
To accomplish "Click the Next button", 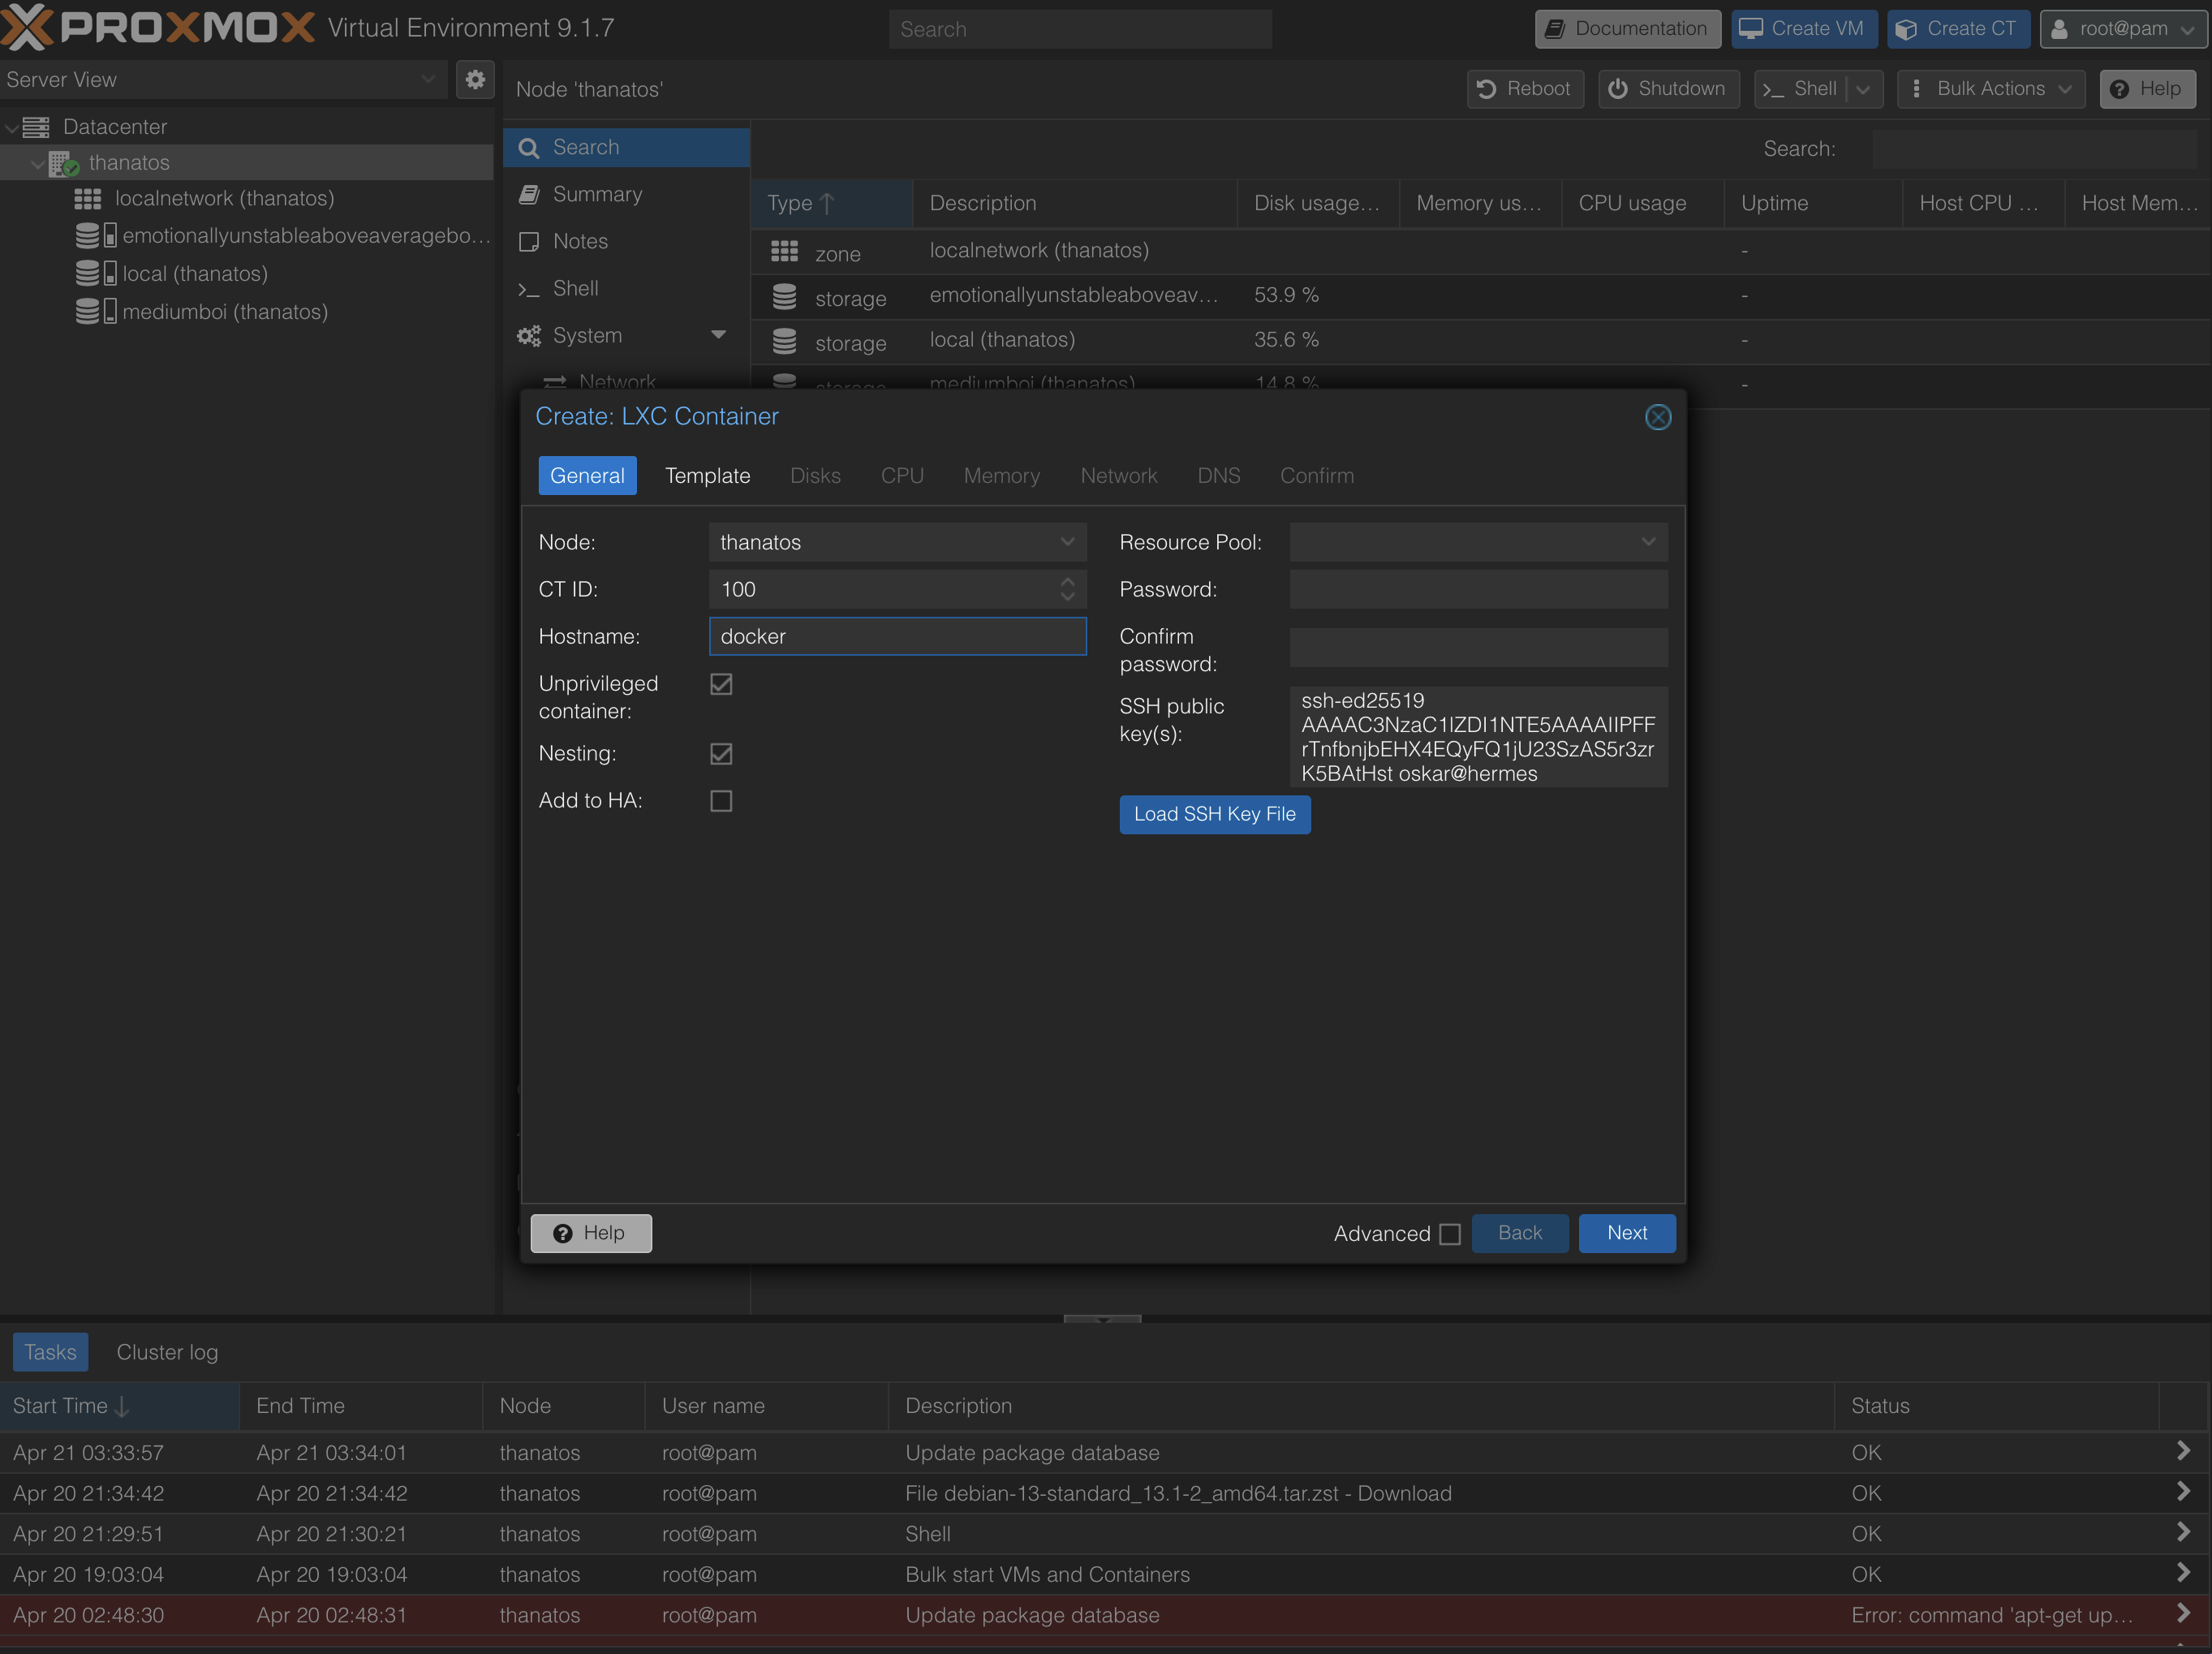I will 1627,1234.
